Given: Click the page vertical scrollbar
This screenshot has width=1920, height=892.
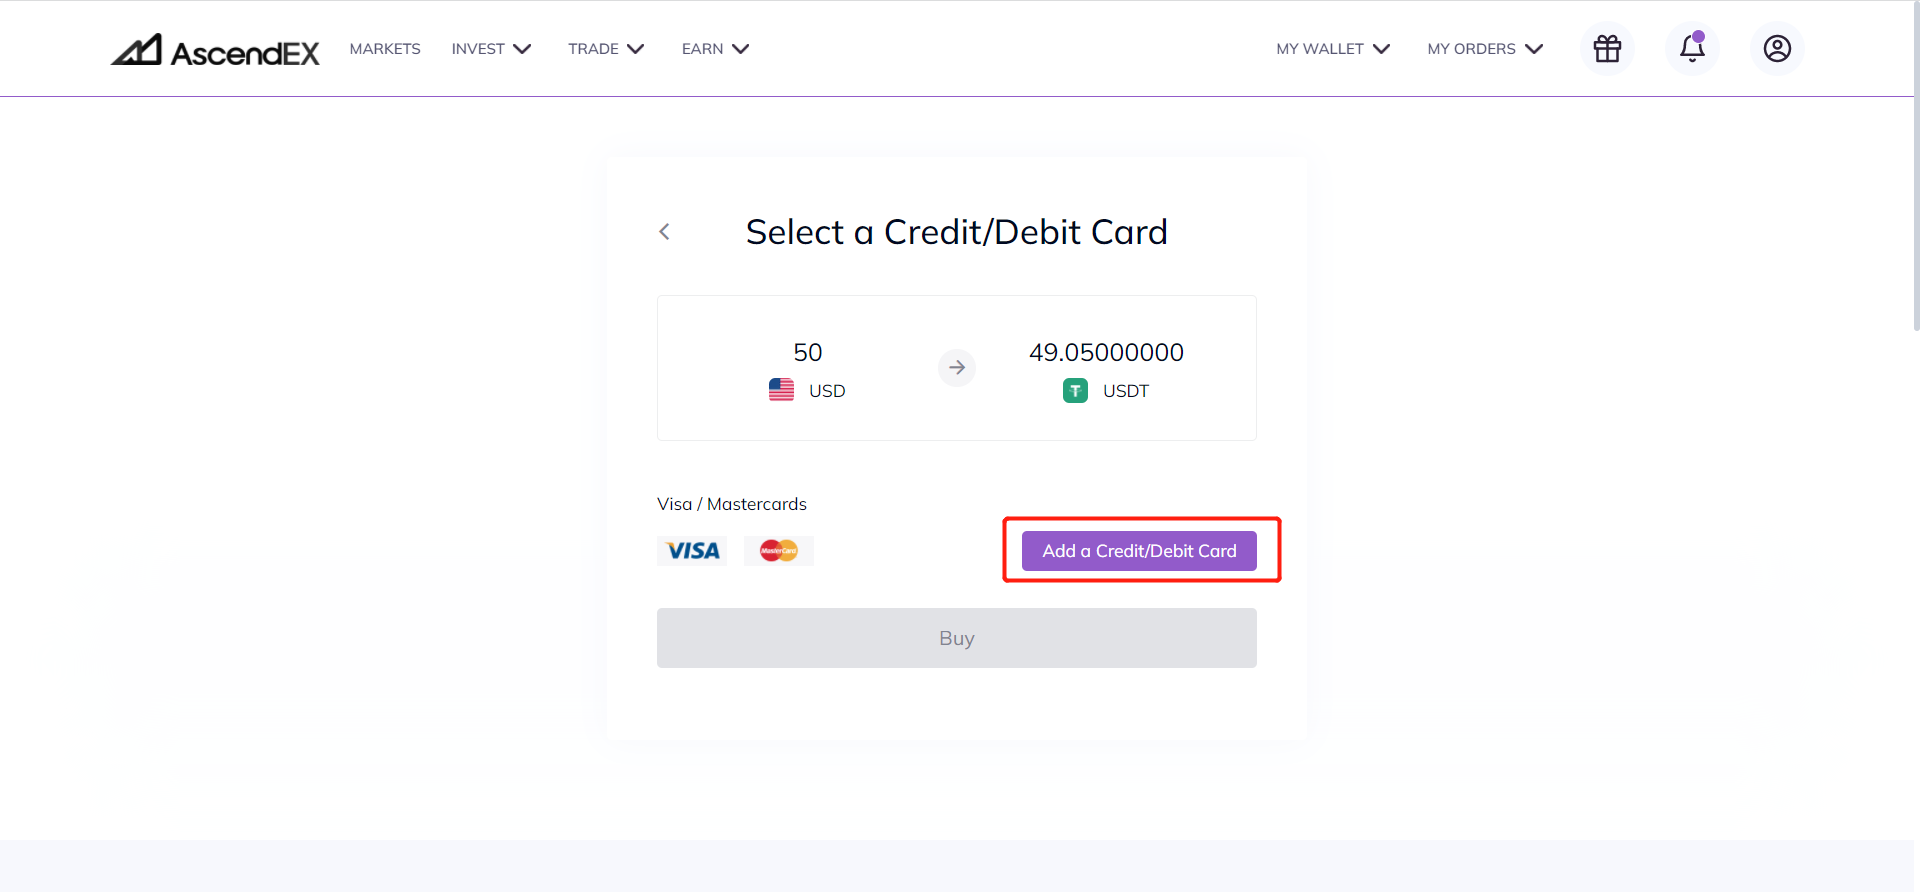Looking at the screenshot, I should [1916, 165].
